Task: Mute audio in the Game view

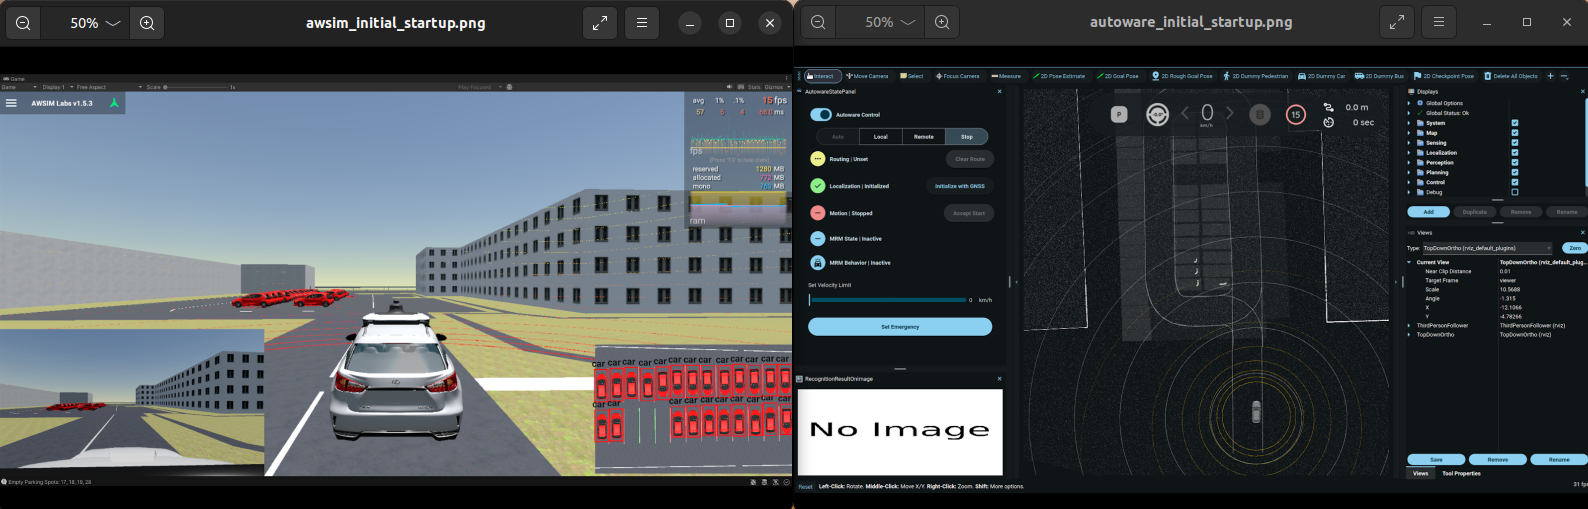Action: (729, 87)
